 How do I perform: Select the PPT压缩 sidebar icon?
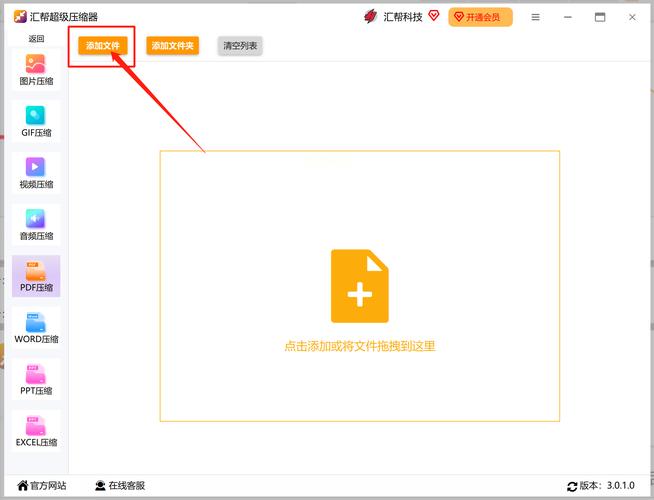click(36, 375)
